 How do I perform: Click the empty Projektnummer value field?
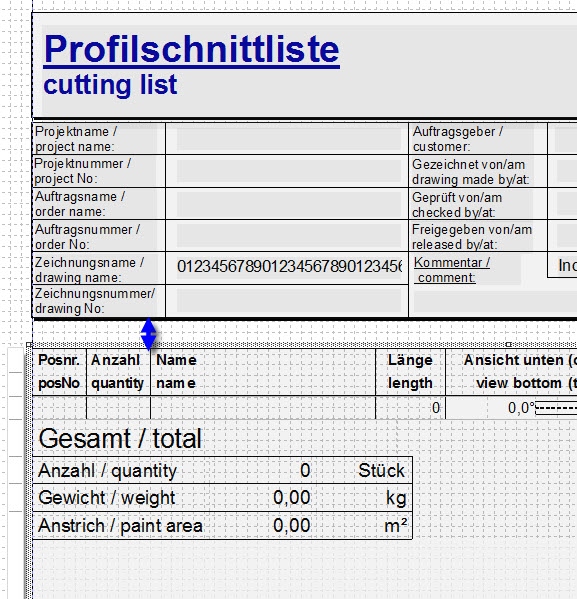tap(289, 171)
